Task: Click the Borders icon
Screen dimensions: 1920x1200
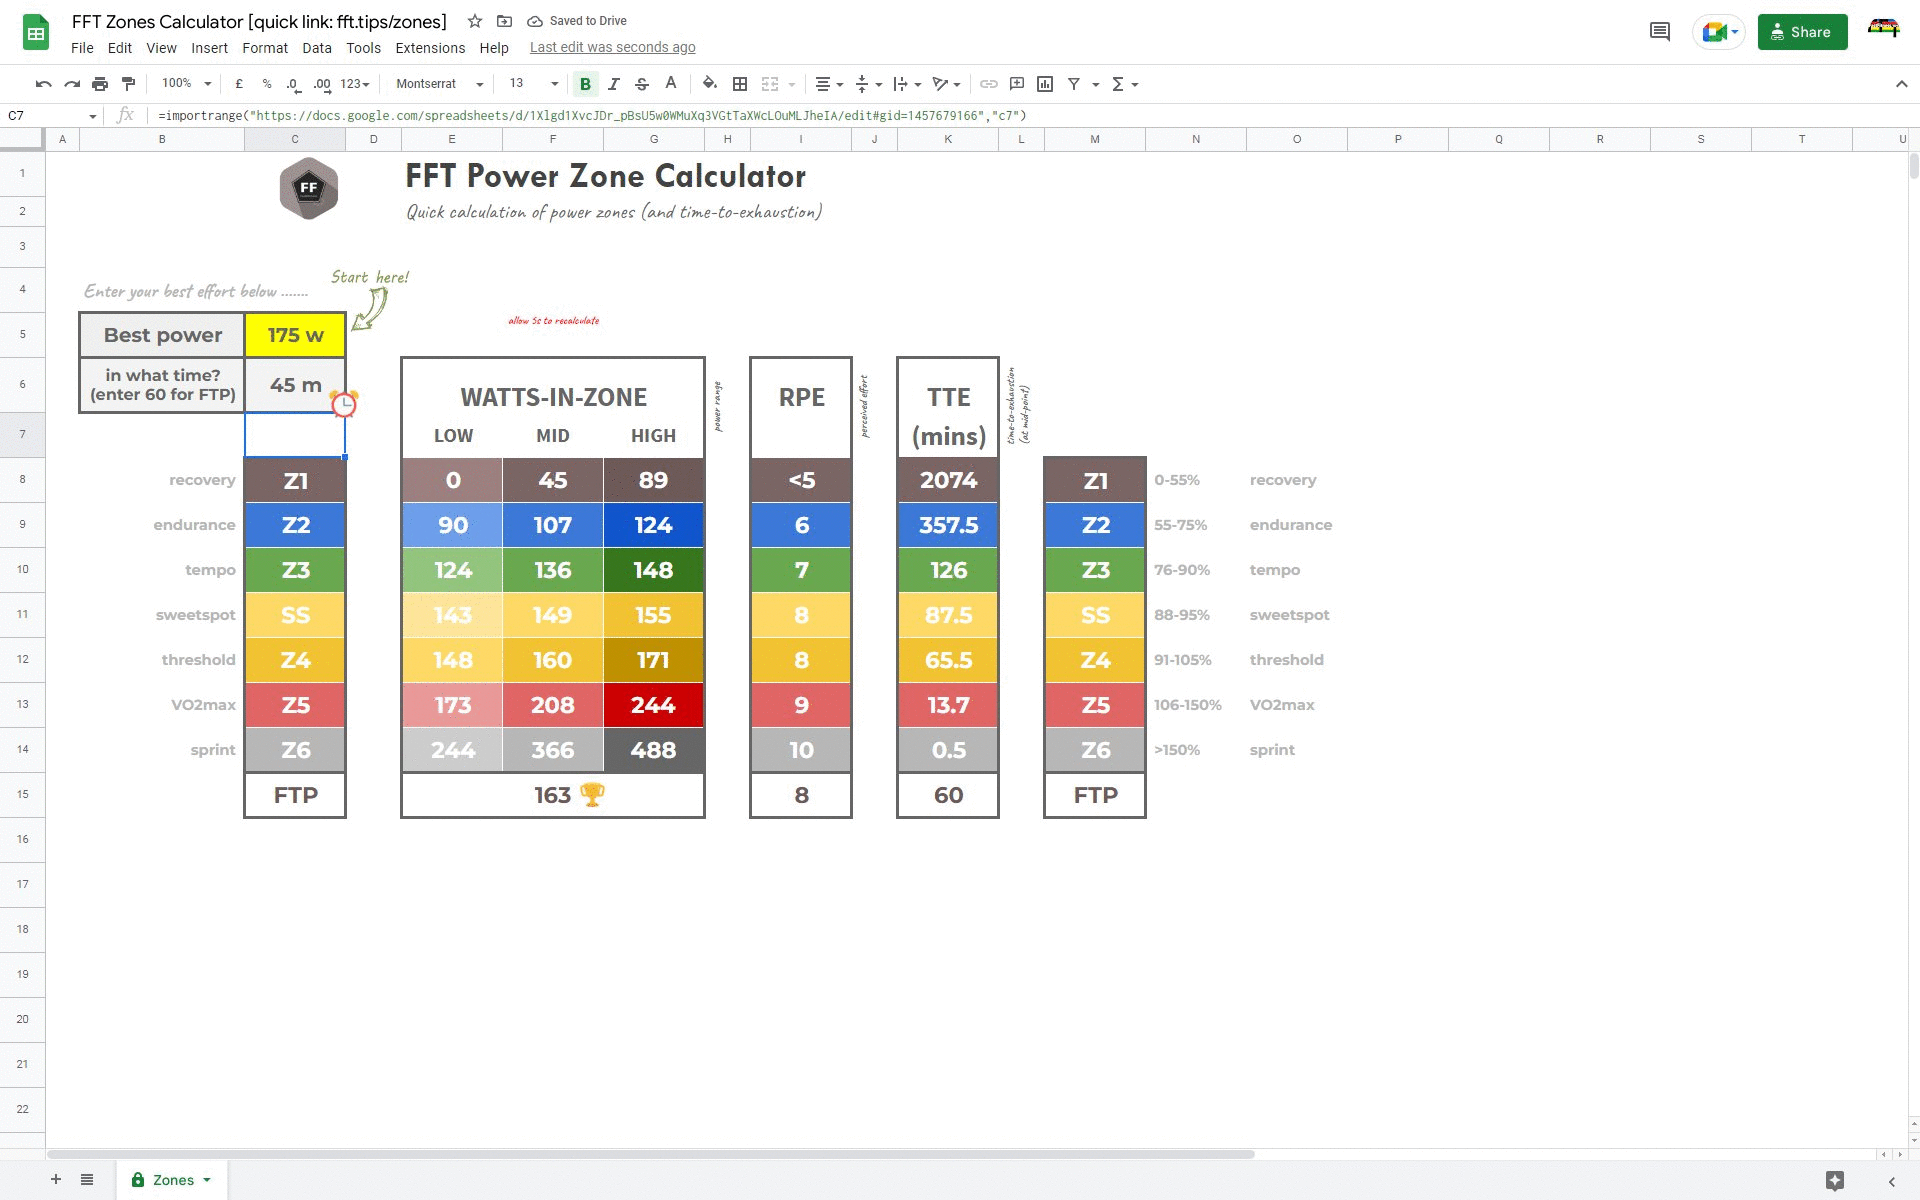Action: [x=740, y=84]
